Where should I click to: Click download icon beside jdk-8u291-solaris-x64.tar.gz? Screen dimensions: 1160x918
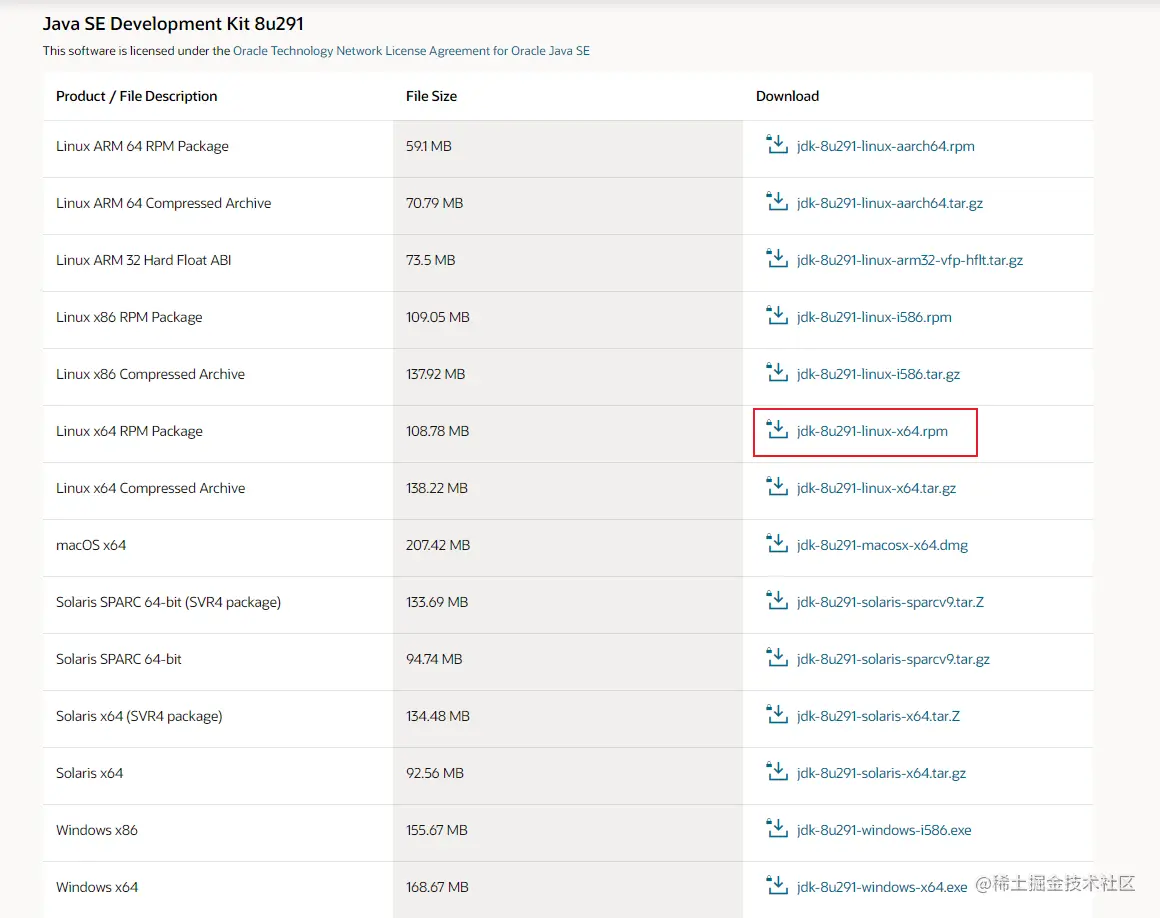pyautogui.click(x=777, y=770)
